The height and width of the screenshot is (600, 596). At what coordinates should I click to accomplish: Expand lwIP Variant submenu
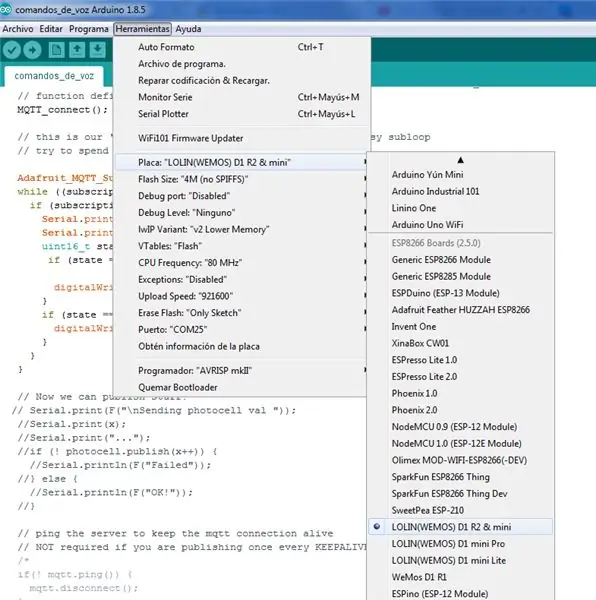pyautogui.click(x=241, y=229)
